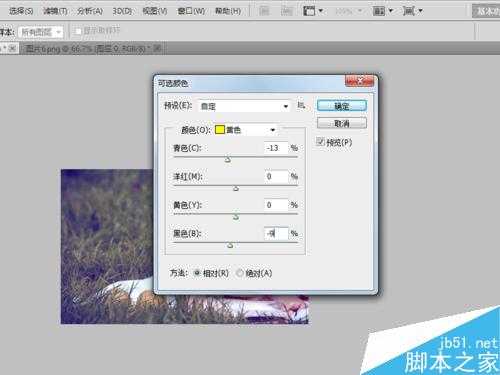Open the 3D(D) menu
This screenshot has height=375, width=500.
coord(122,11)
